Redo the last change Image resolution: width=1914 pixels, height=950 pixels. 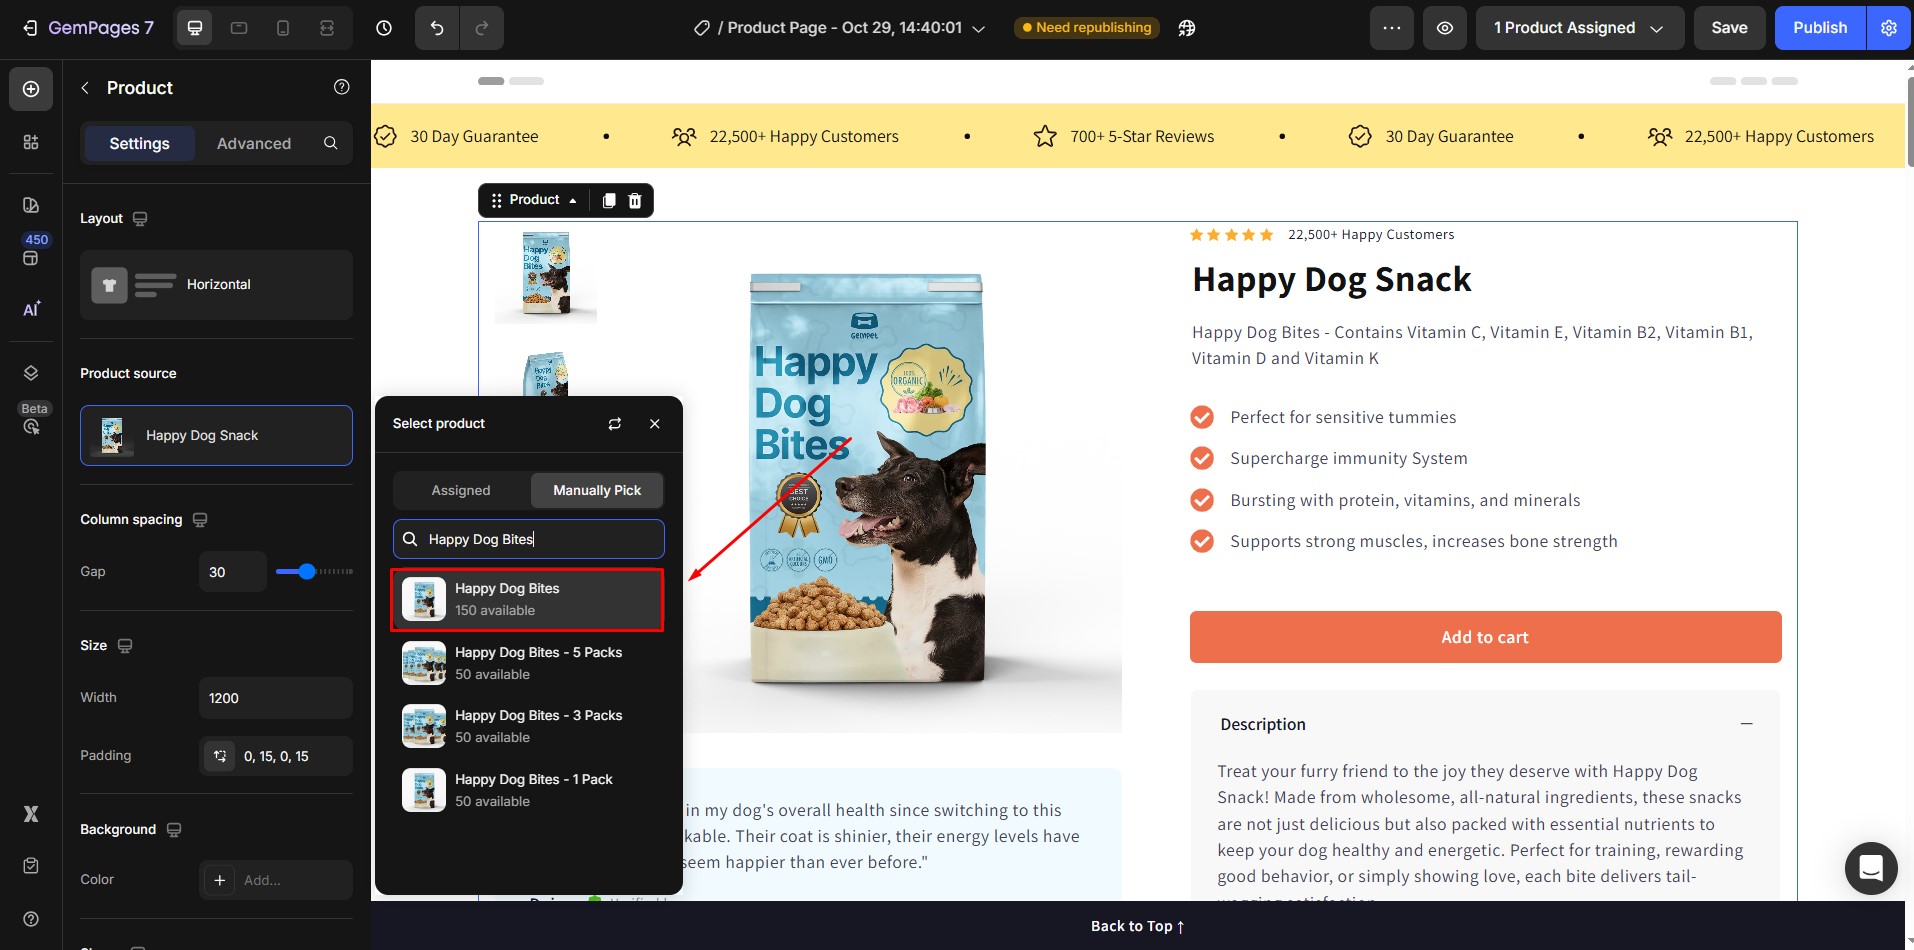(483, 28)
